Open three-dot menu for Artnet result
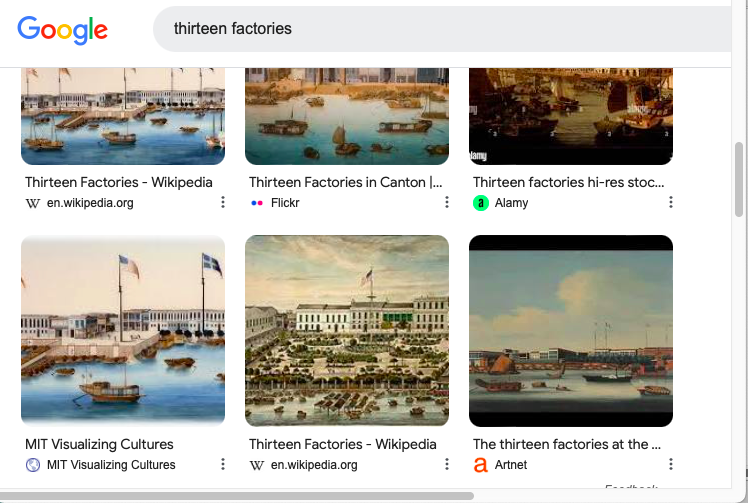 671,465
